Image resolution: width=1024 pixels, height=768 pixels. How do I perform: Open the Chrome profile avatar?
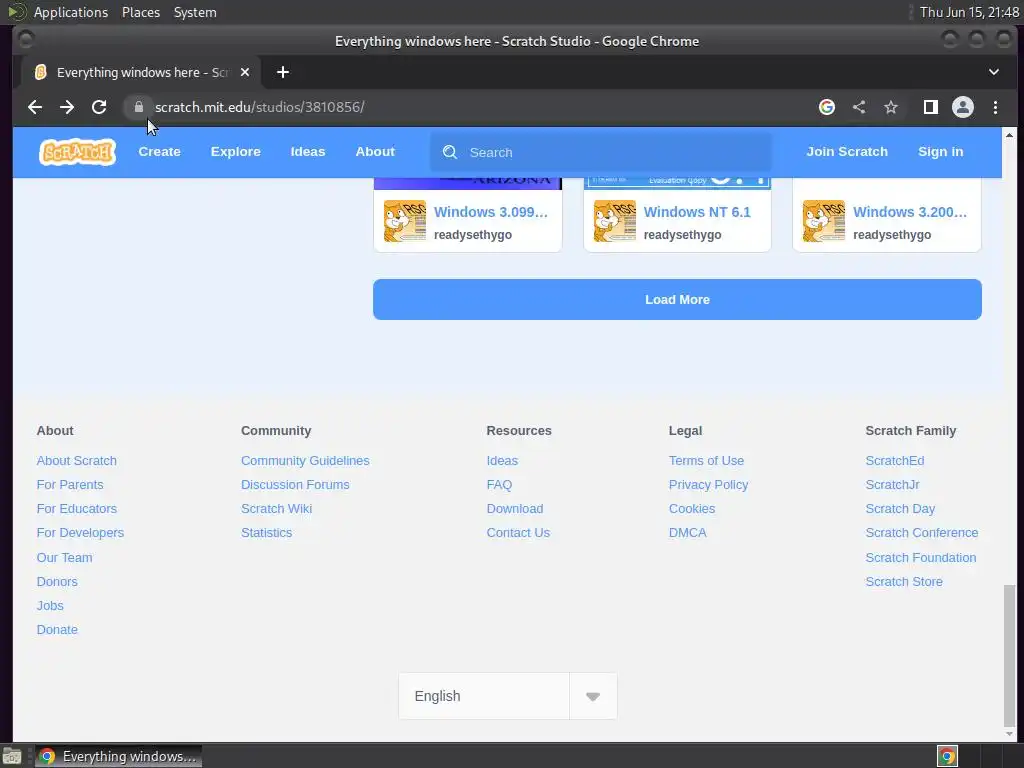pos(963,107)
